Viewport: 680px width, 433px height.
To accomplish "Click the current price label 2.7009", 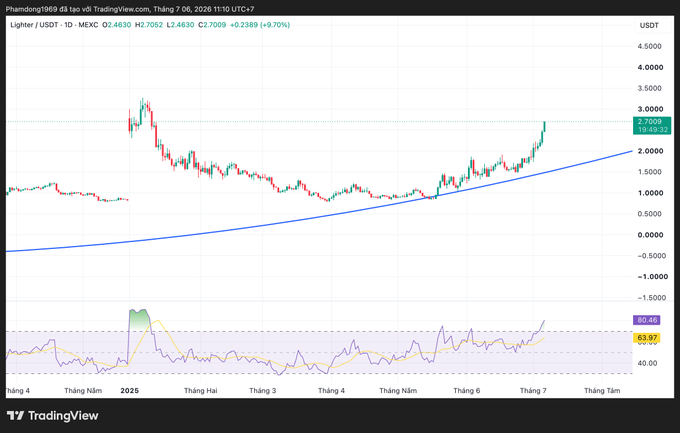I will tap(651, 125).
